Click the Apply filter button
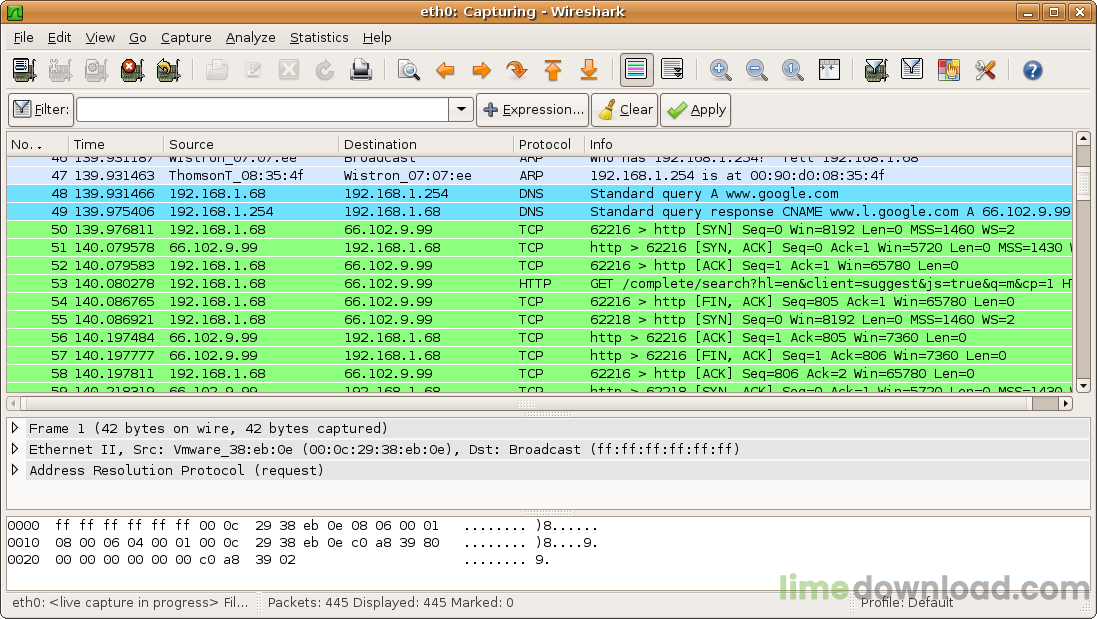Screen dimensions: 1097x619 click(x=695, y=109)
